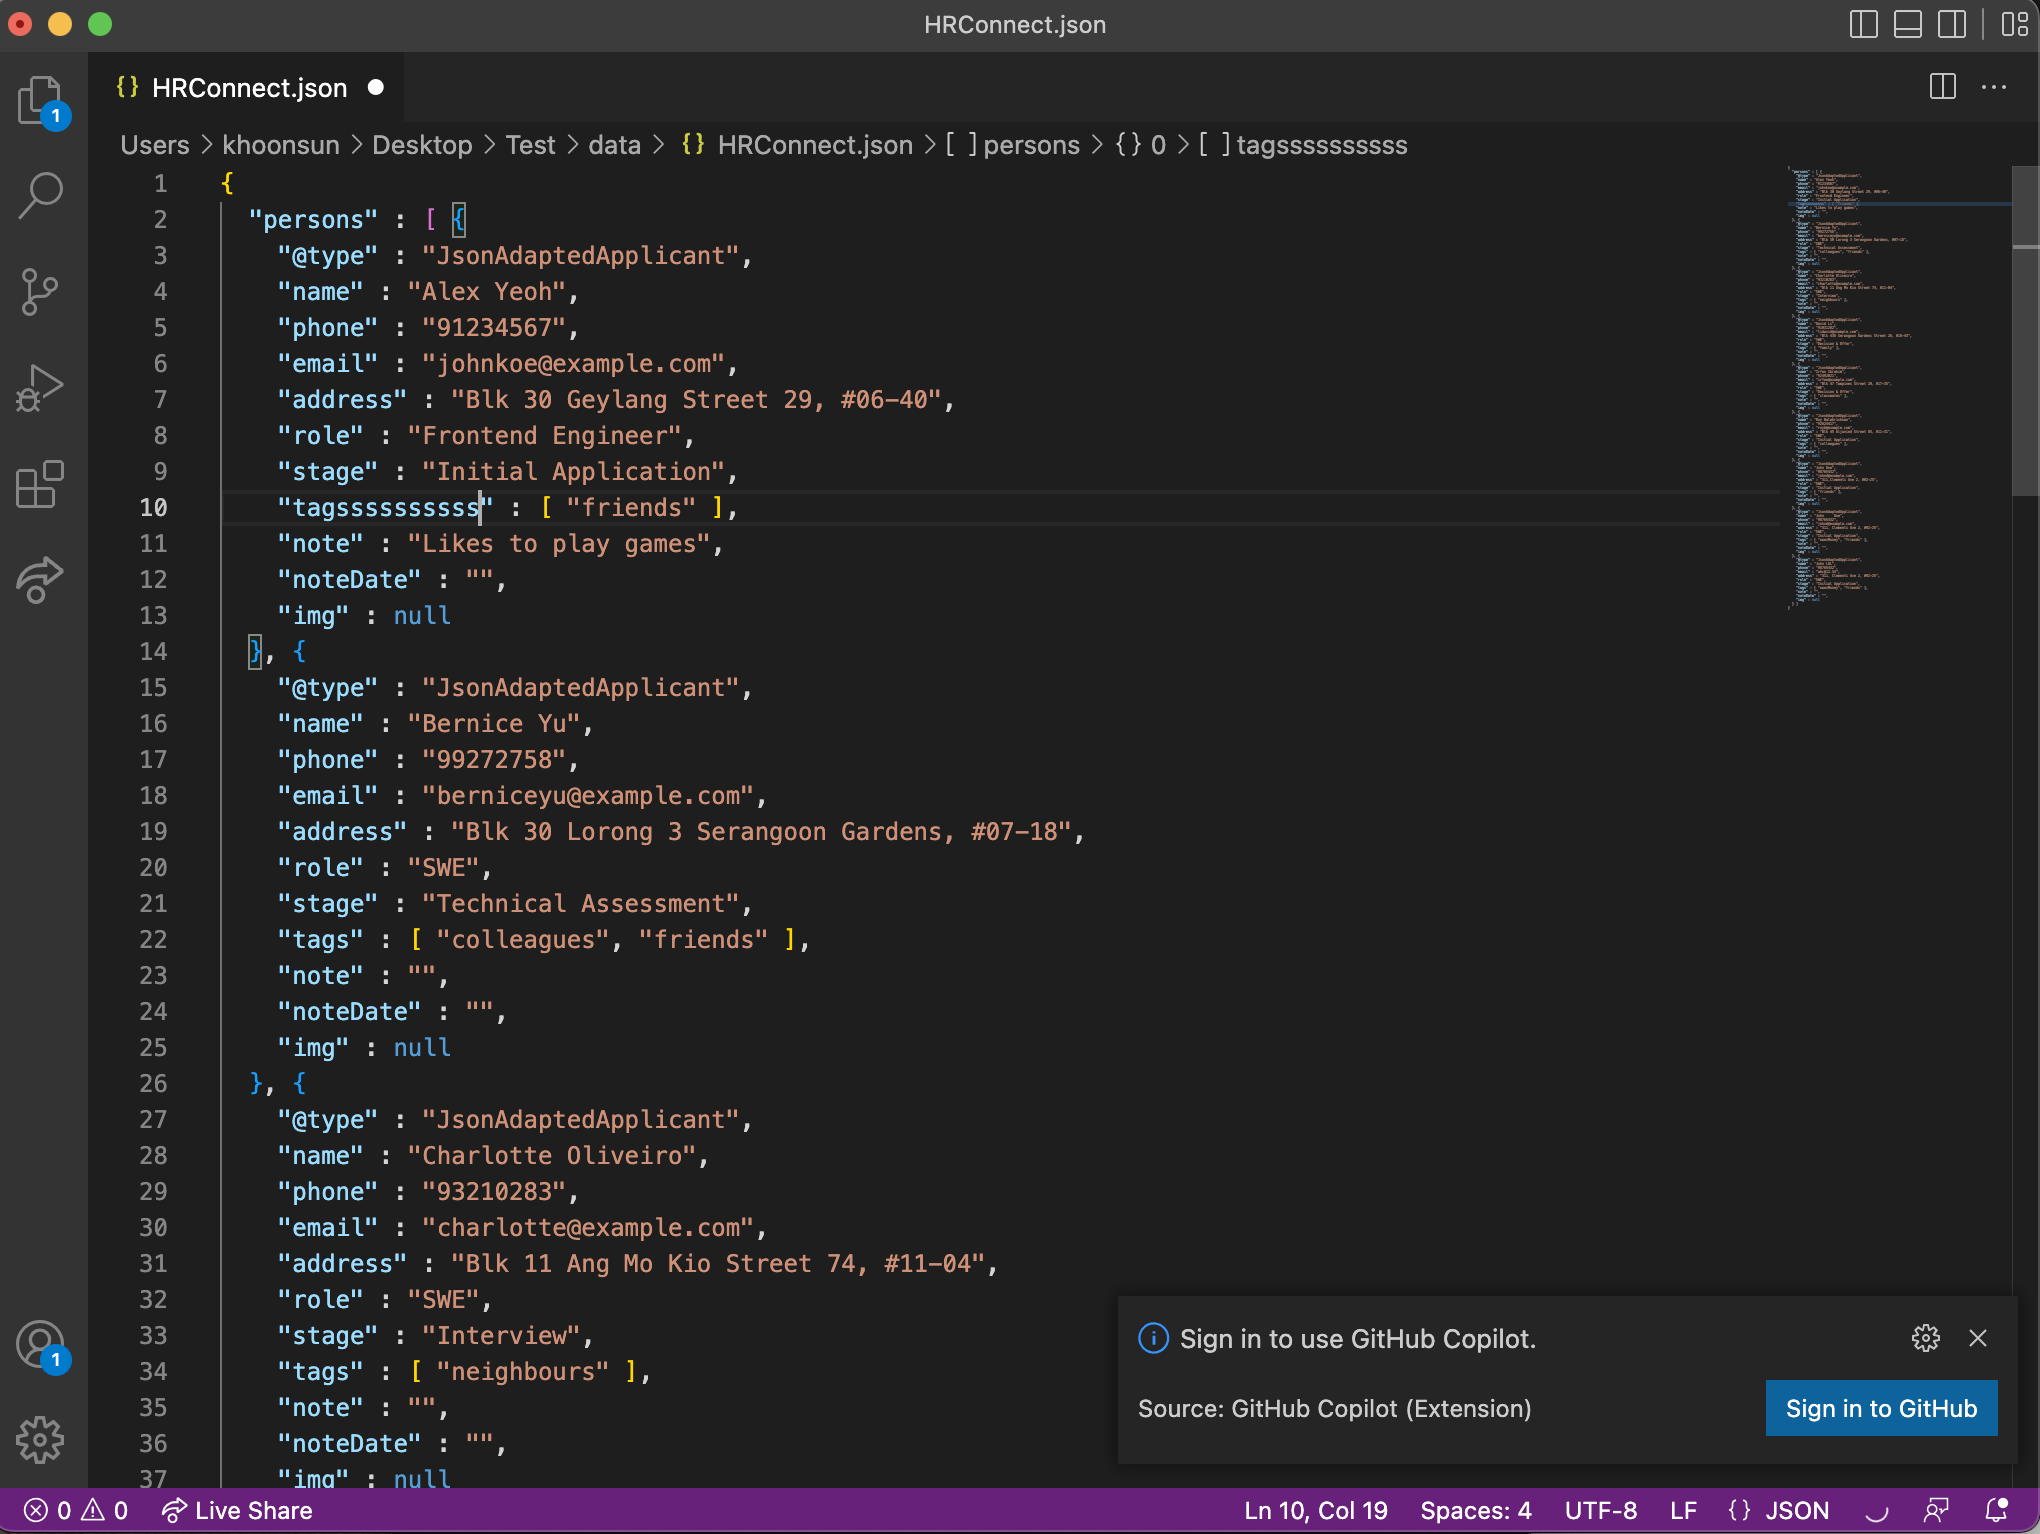This screenshot has width=2040, height=1534.
Task: Toggle the secondary side bar layout button
Action: tap(1951, 24)
